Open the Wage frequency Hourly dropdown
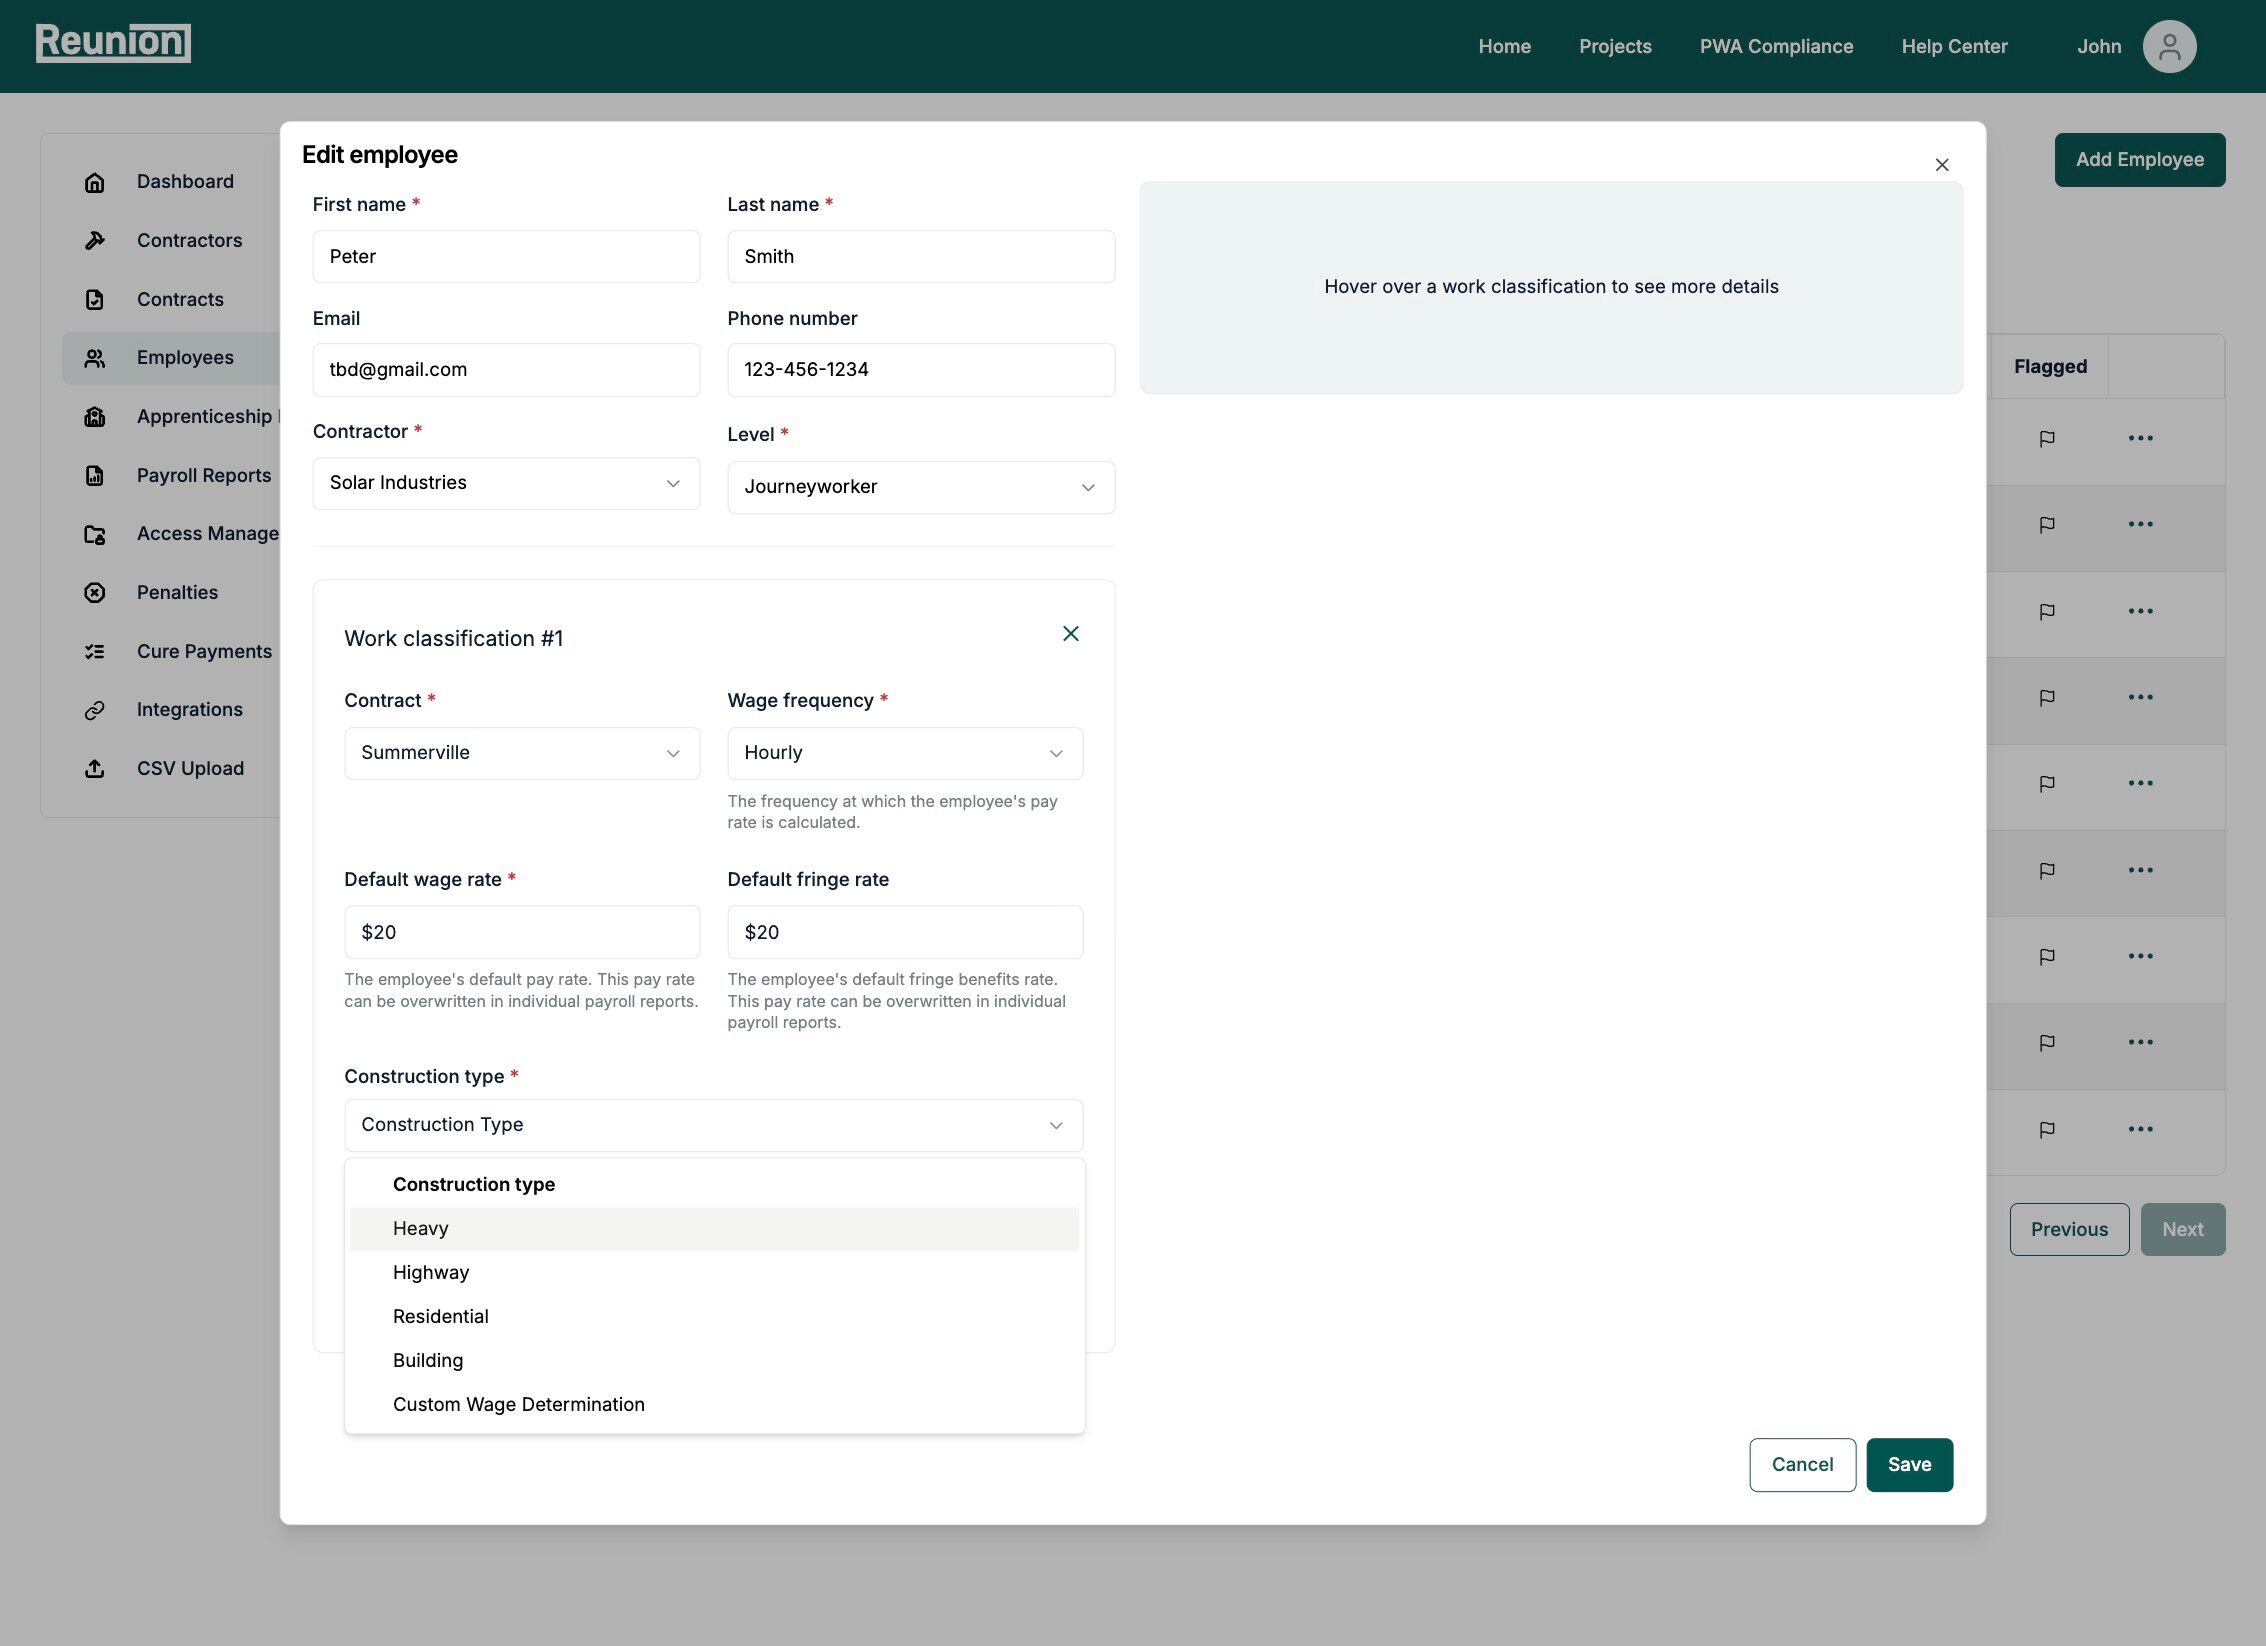This screenshot has width=2266, height=1646. coord(904,753)
